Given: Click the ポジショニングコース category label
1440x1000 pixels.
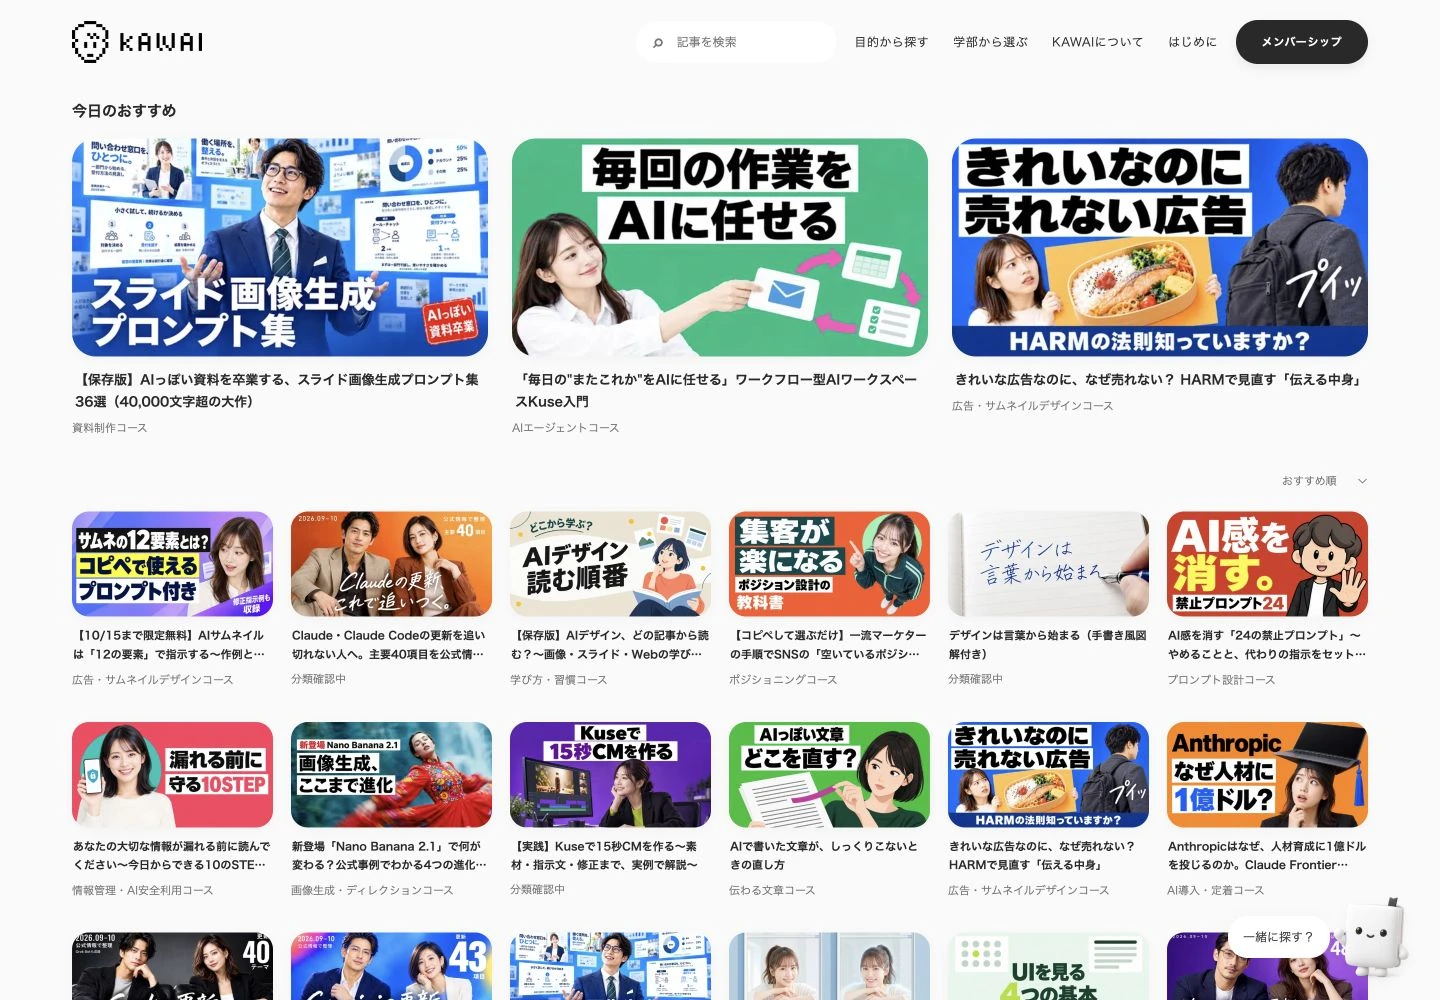Looking at the screenshot, I should [783, 680].
